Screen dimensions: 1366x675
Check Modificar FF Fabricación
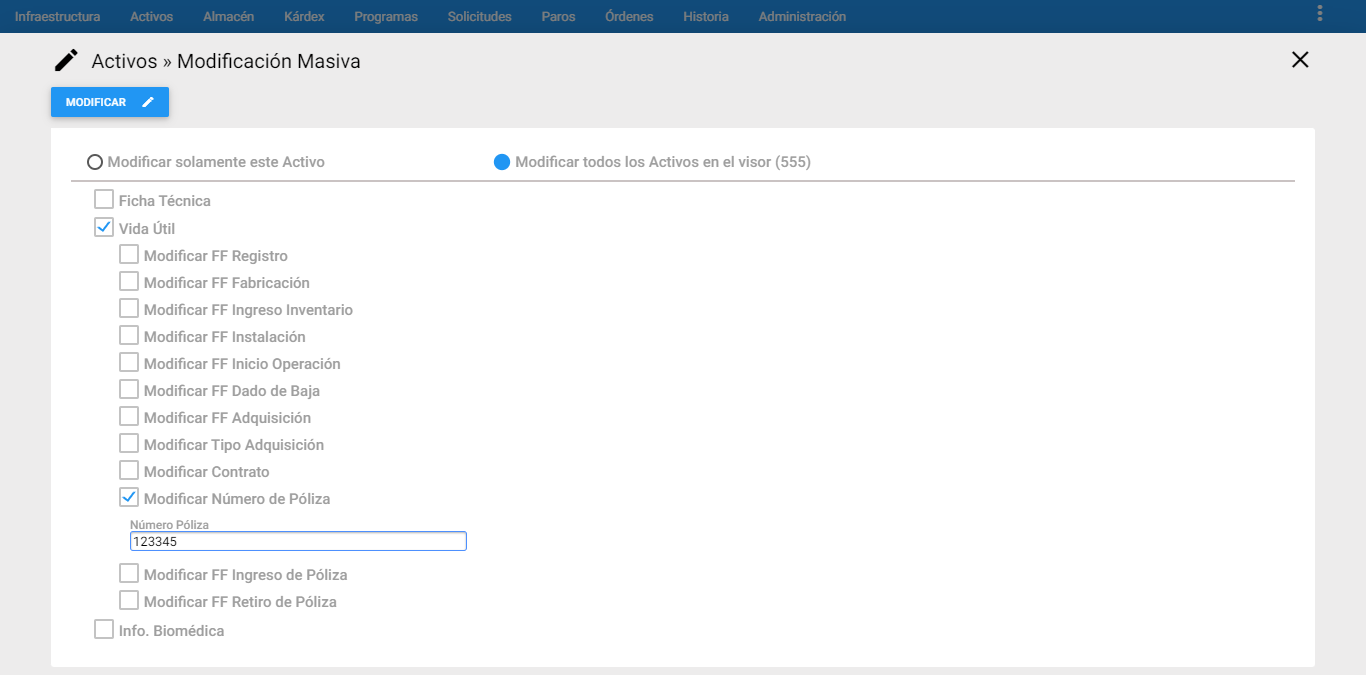[x=129, y=282]
